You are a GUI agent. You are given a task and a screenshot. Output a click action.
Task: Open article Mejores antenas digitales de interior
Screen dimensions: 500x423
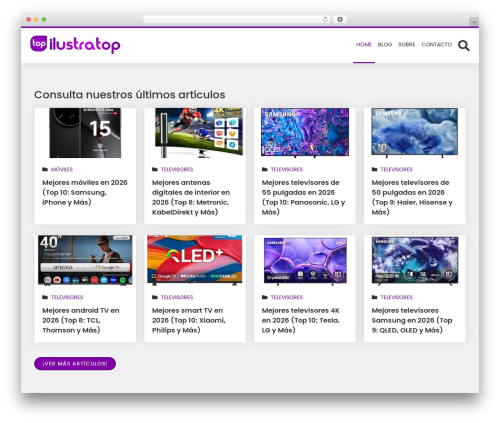[191, 197]
